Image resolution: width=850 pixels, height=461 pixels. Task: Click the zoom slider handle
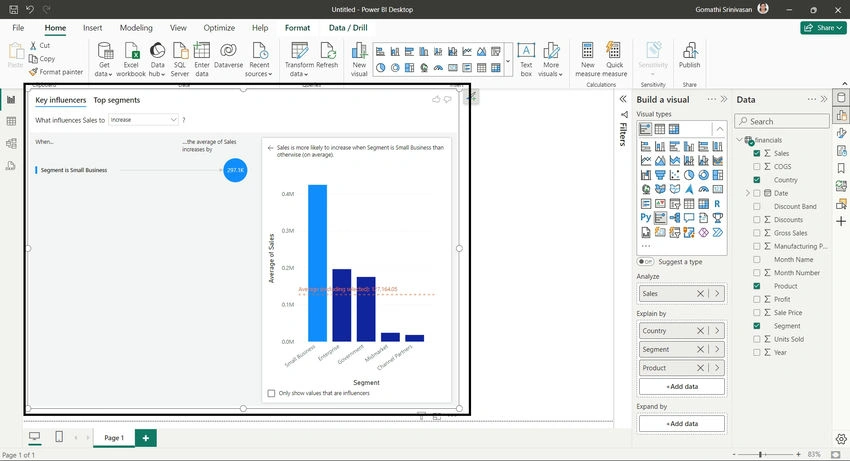click(x=761, y=454)
